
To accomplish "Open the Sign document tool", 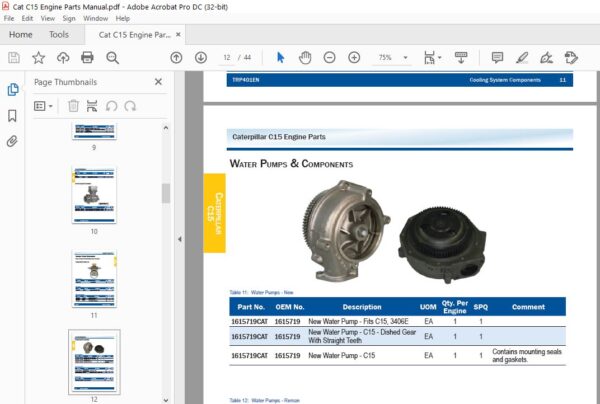I will pyautogui.click(x=546, y=58).
